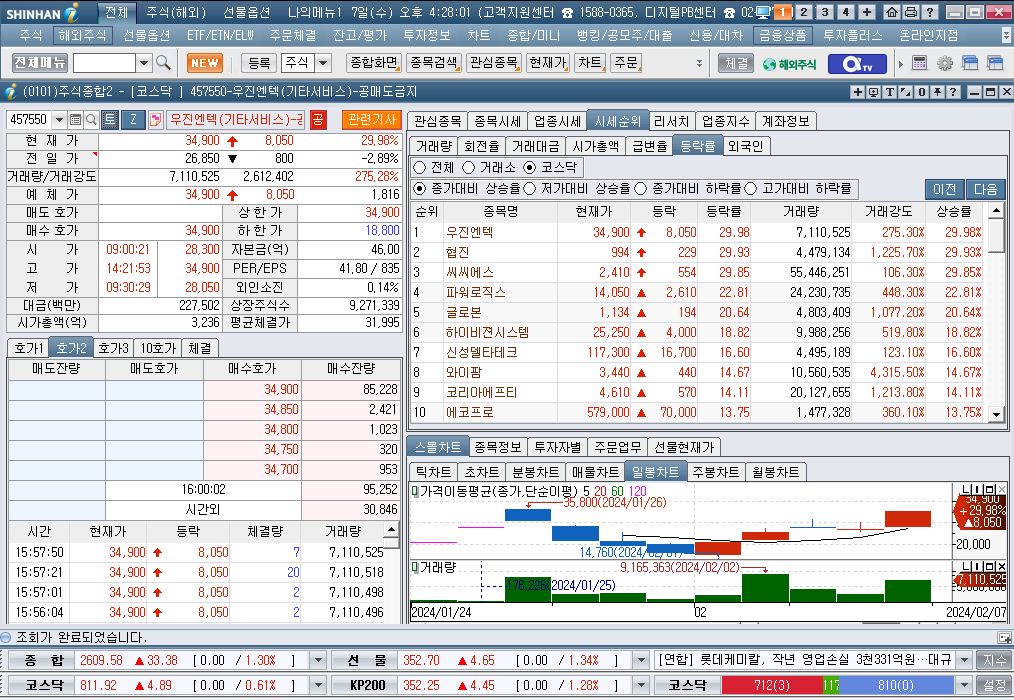Click the plus icon in inner window title bar
This screenshot has width=1014, height=700.
(x=858, y=93)
